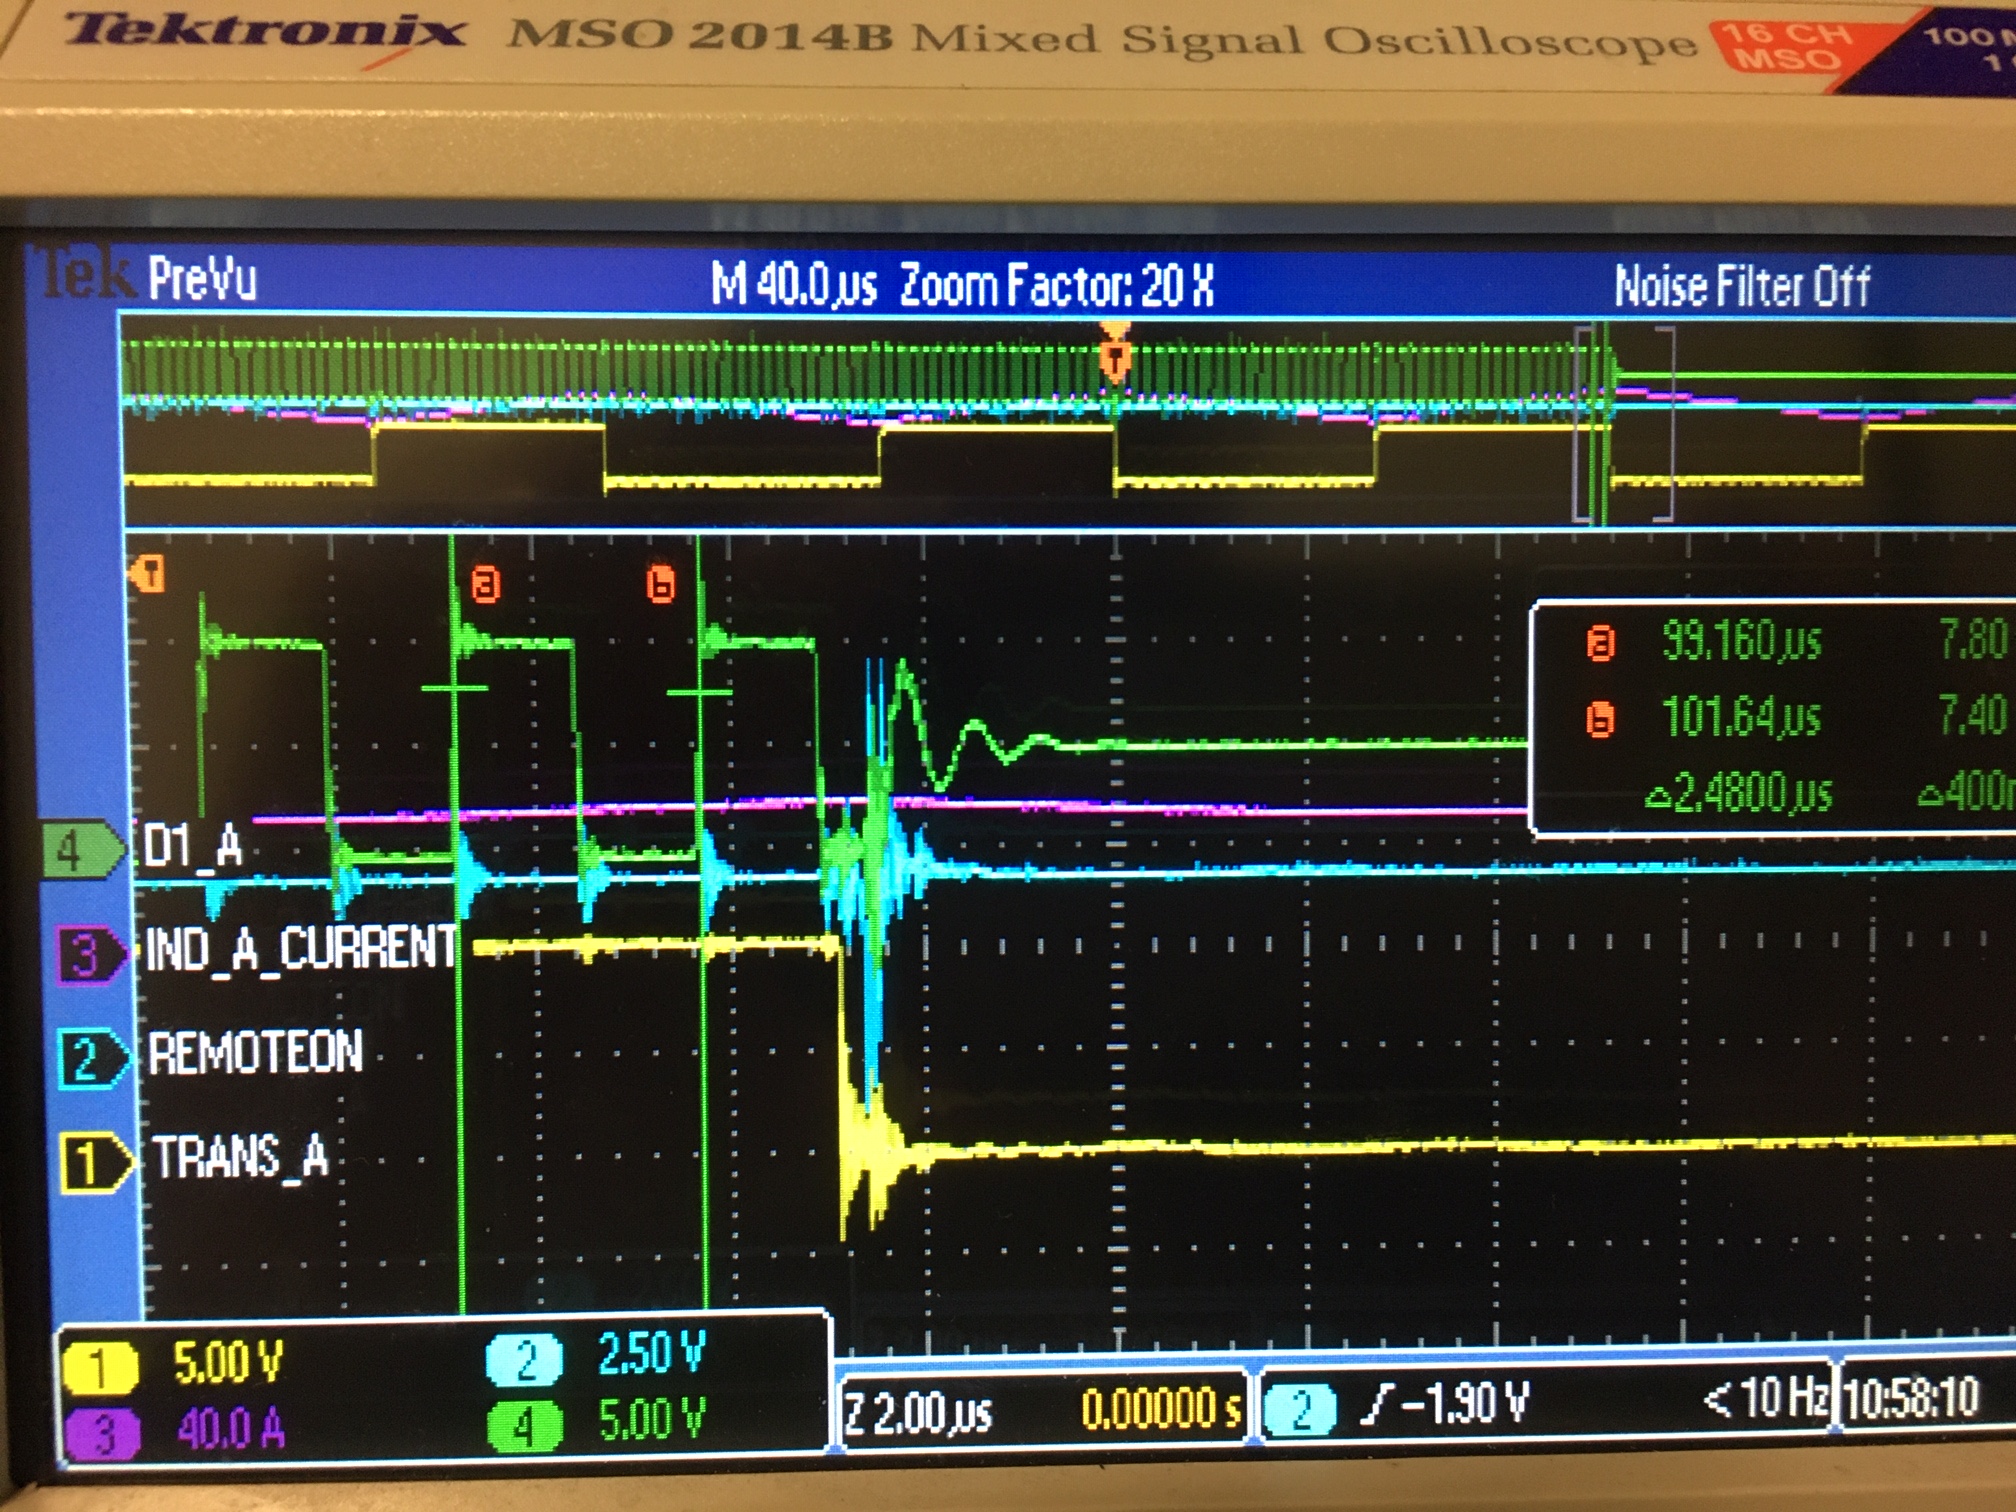Select the channel 3 IND_A_CURRENT marker
The image size is (2016, 1512).
point(92,955)
